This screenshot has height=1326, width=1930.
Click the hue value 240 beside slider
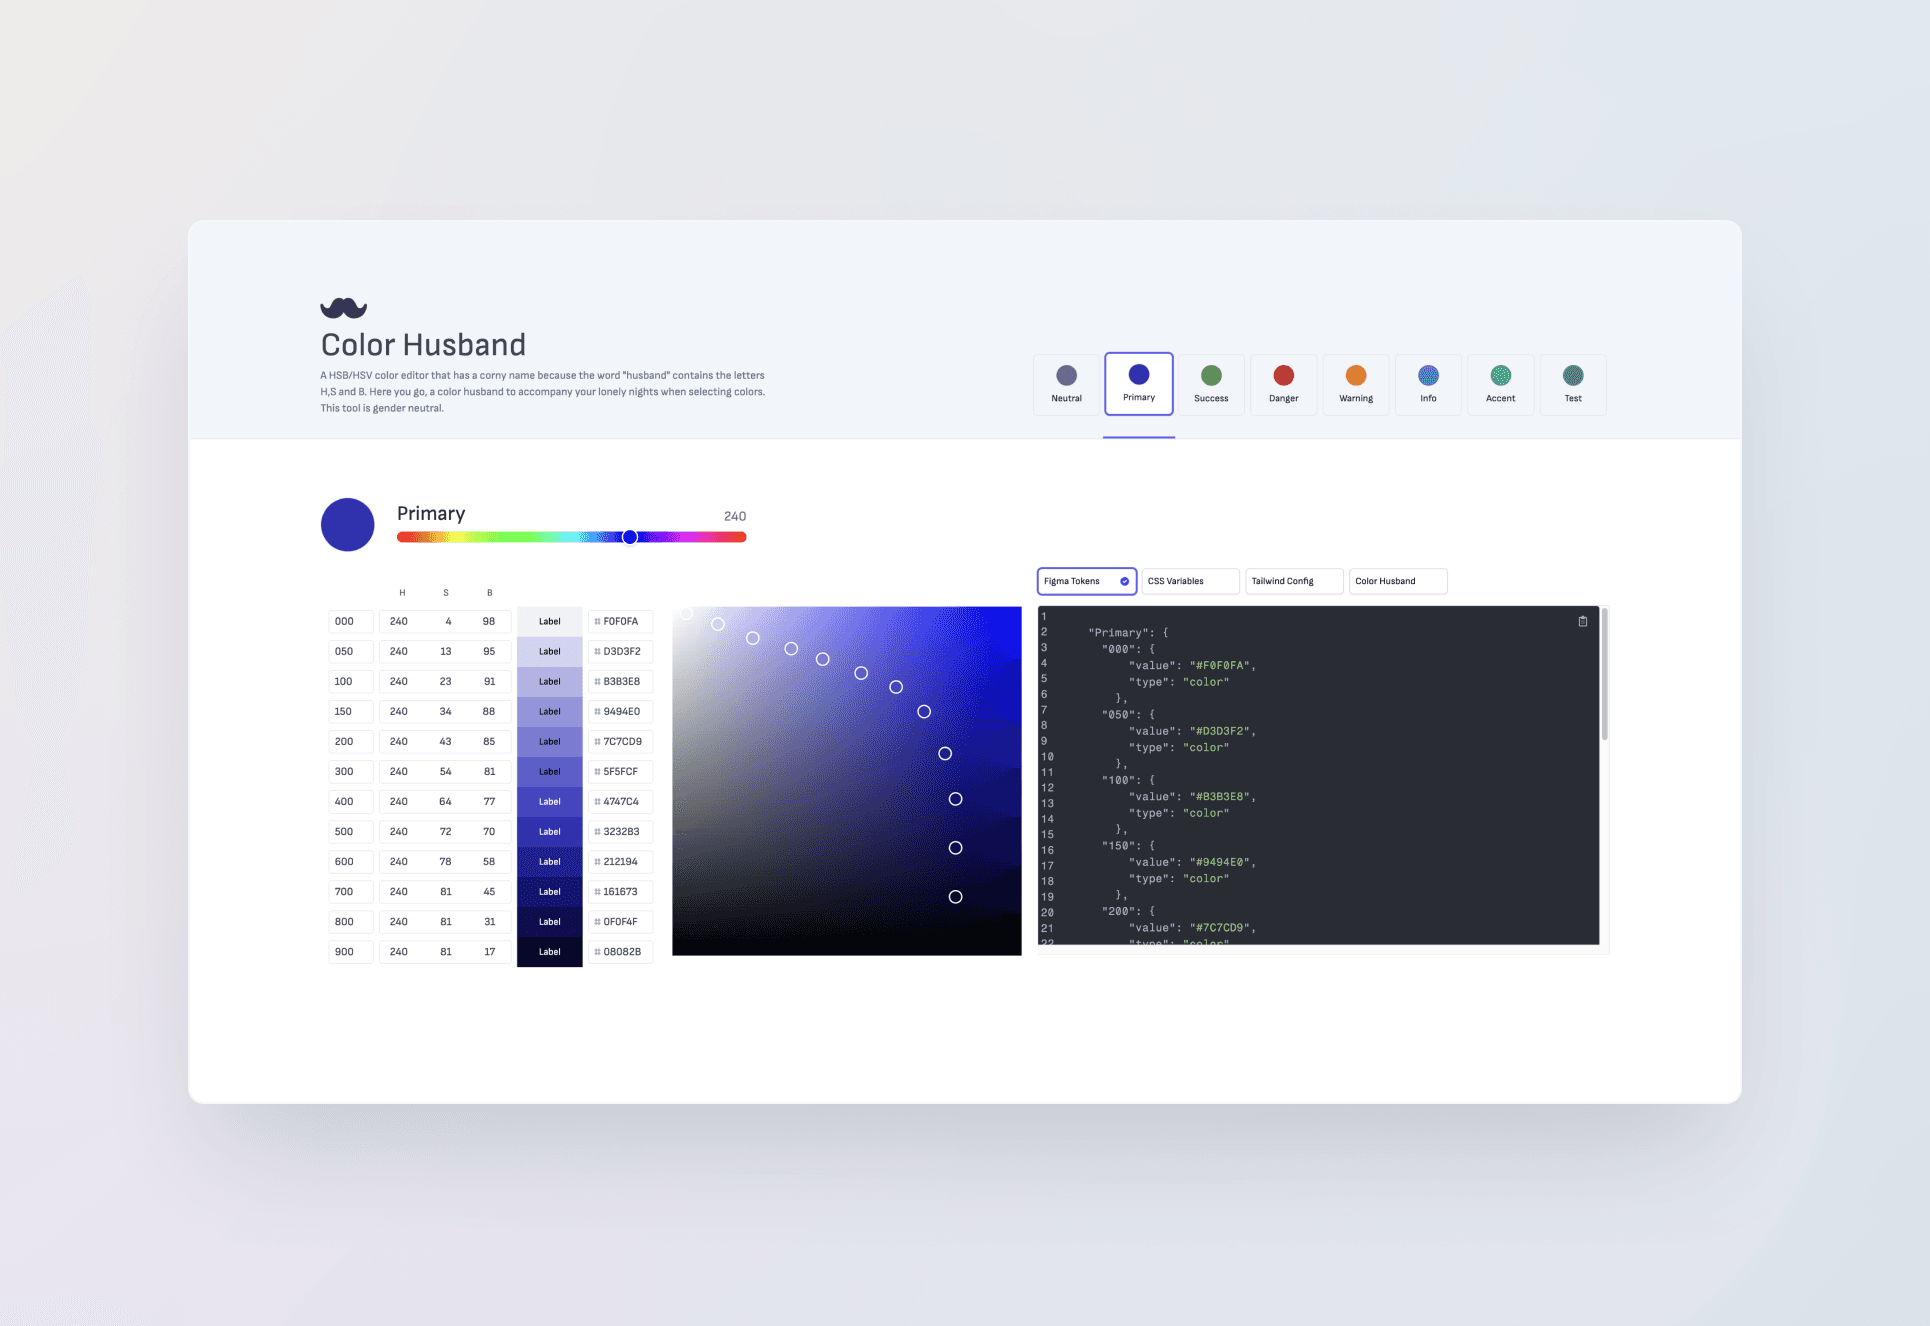(735, 516)
